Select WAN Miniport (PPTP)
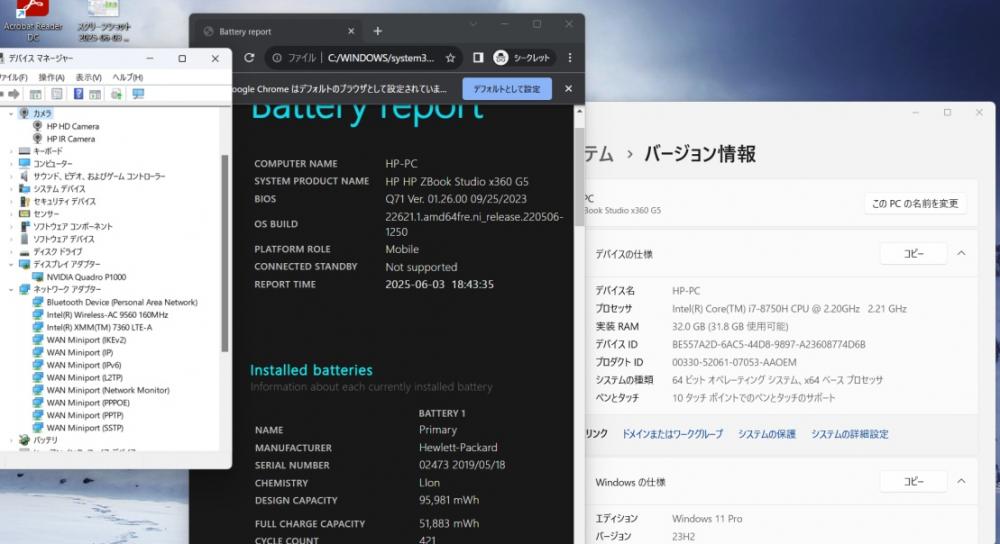 [85, 415]
